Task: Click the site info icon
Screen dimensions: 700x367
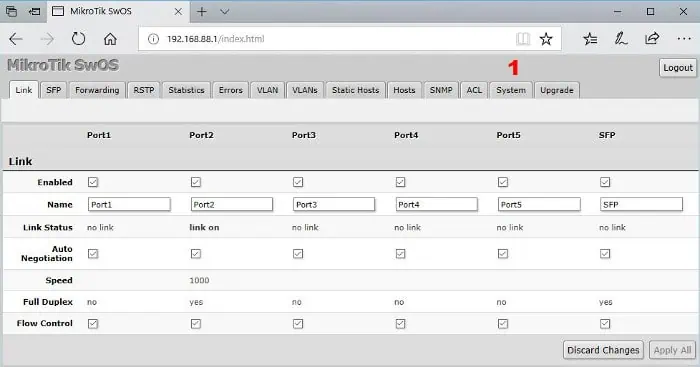Action: coord(153,39)
